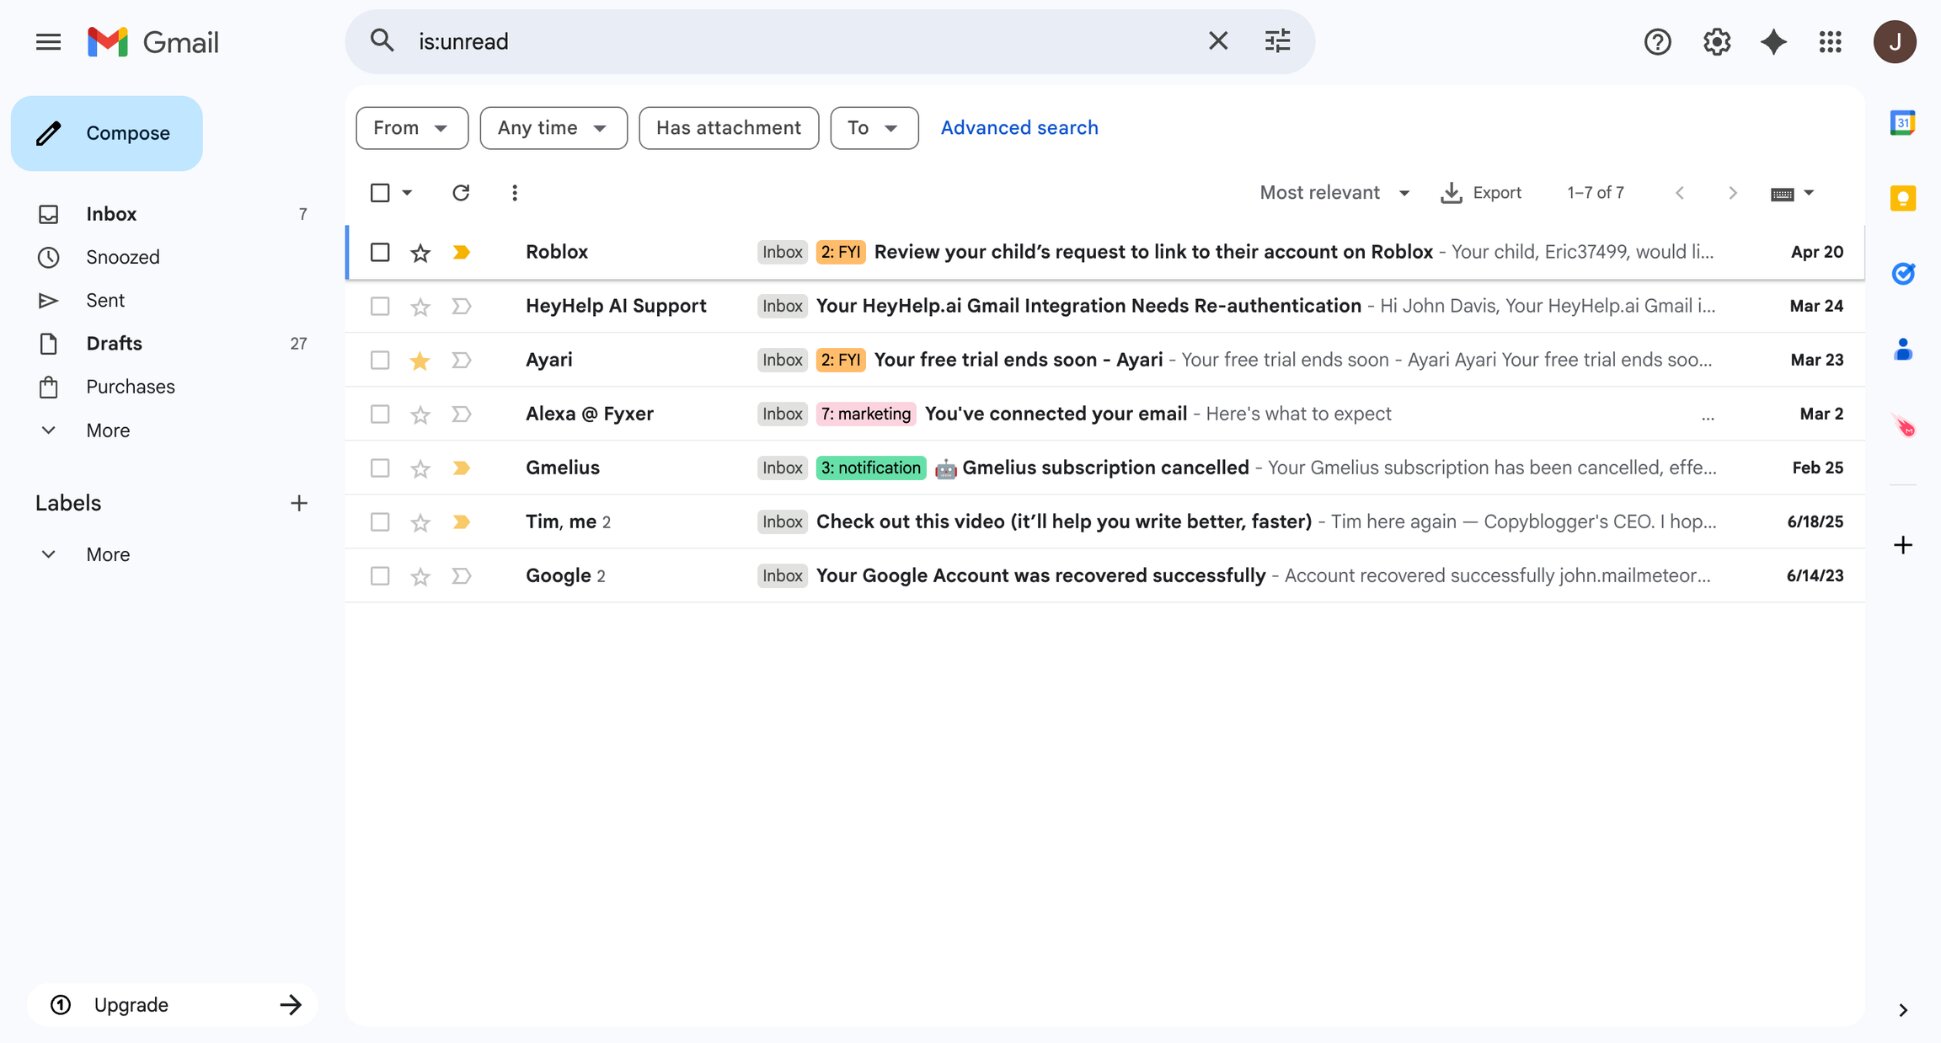Click the Upgrade button
1941x1043 pixels.
pyautogui.click(x=172, y=1005)
